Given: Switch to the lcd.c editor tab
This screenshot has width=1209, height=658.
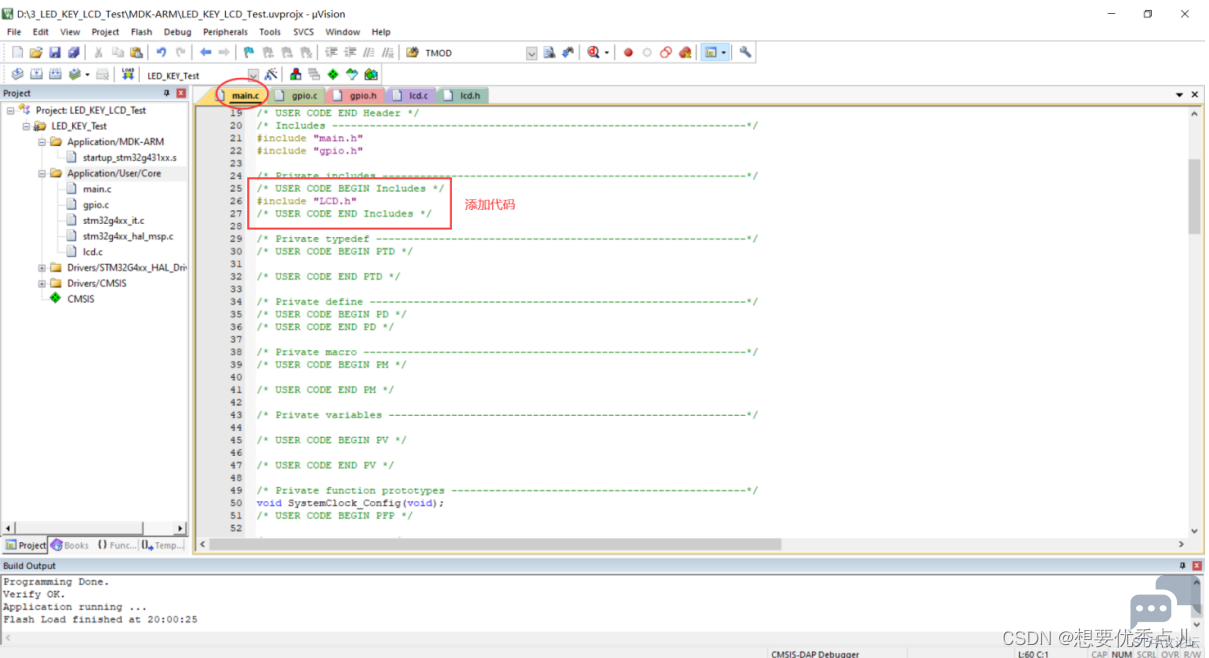Looking at the screenshot, I should pyautogui.click(x=412, y=96).
